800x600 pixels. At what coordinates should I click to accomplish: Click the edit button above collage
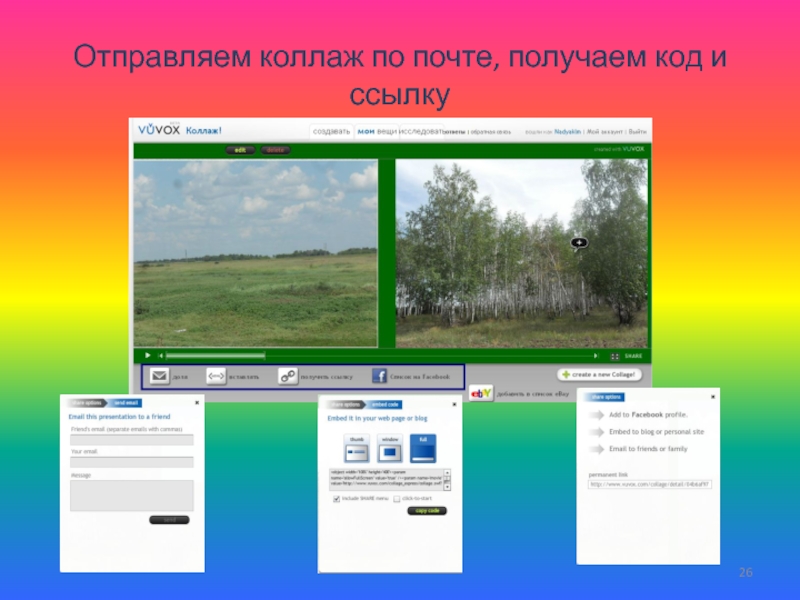[x=240, y=150]
